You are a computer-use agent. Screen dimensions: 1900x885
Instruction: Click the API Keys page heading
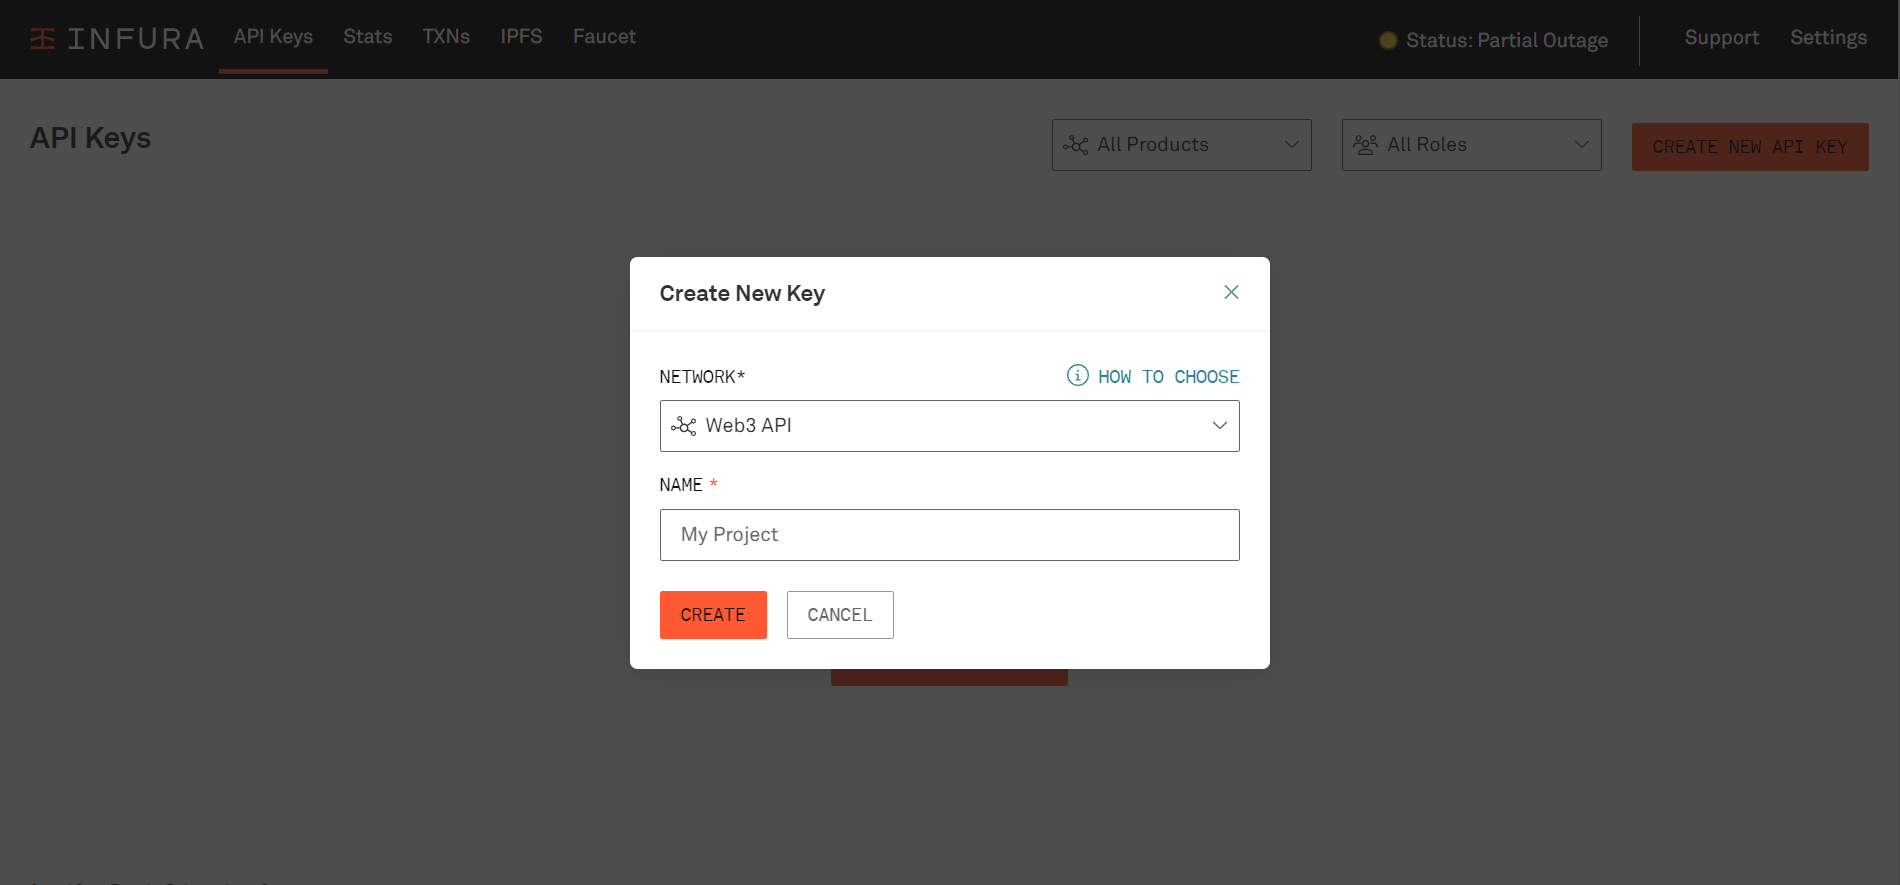point(90,138)
